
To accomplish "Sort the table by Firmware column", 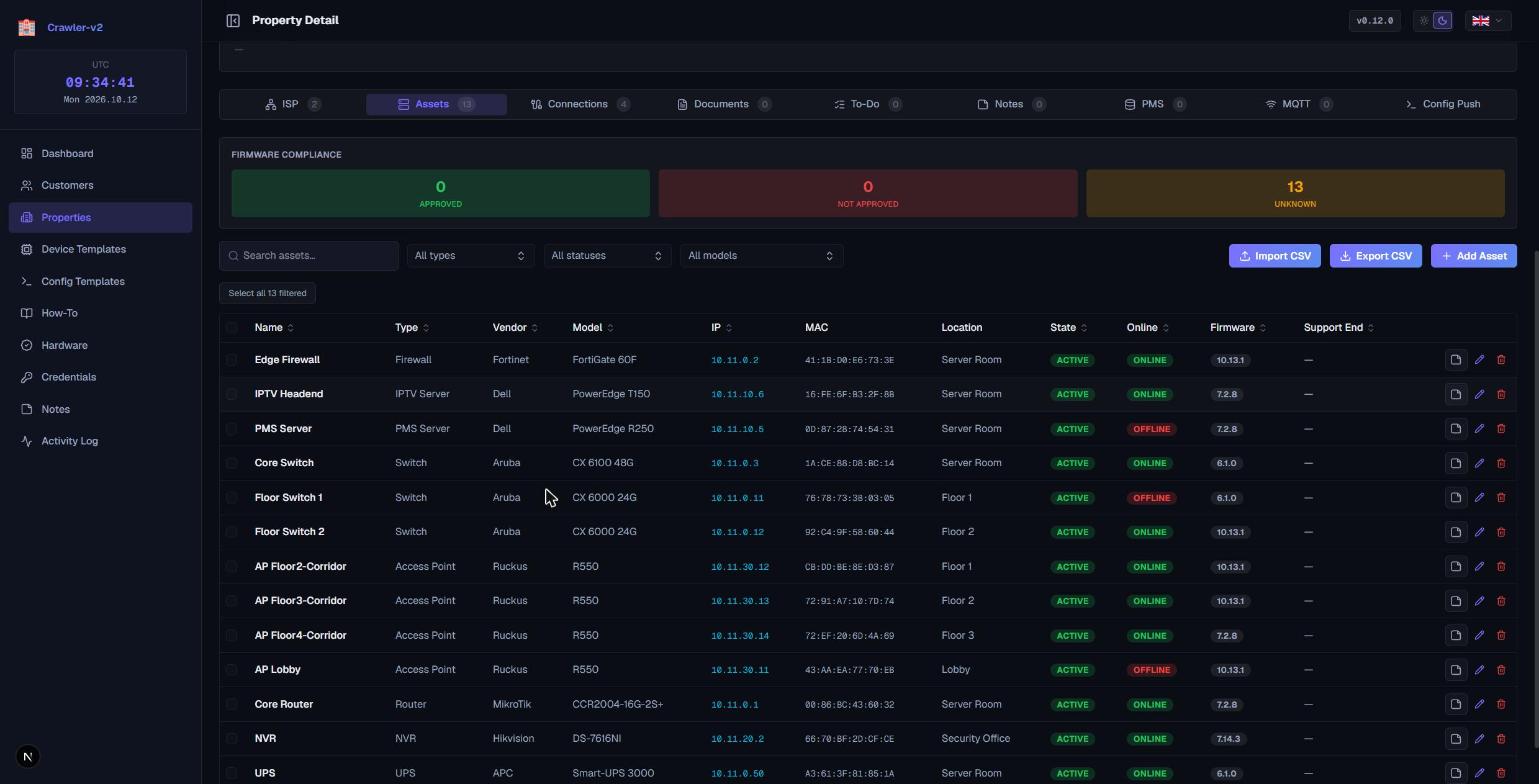I will coord(1238,328).
